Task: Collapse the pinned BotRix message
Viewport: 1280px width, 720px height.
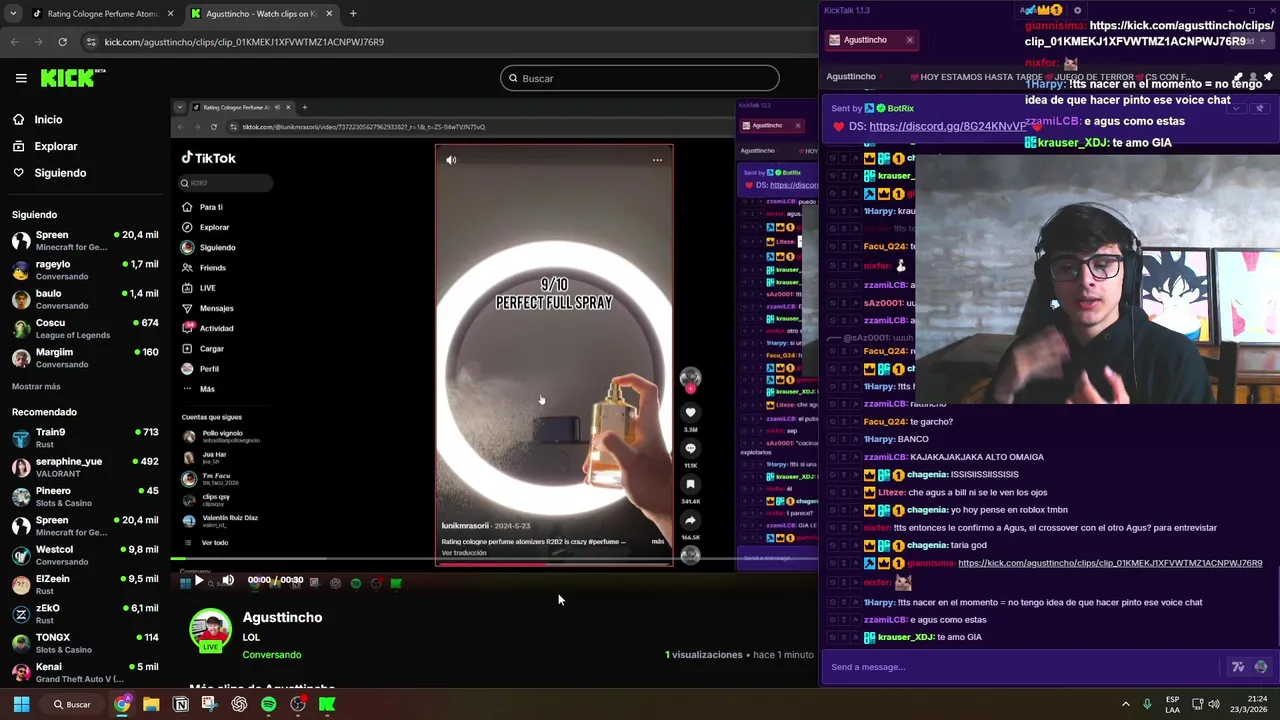Action: tap(1238, 108)
